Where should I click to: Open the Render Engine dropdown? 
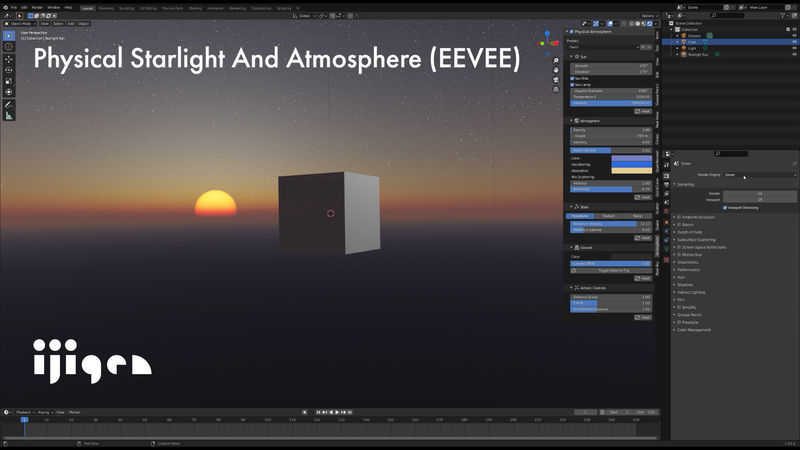point(760,174)
